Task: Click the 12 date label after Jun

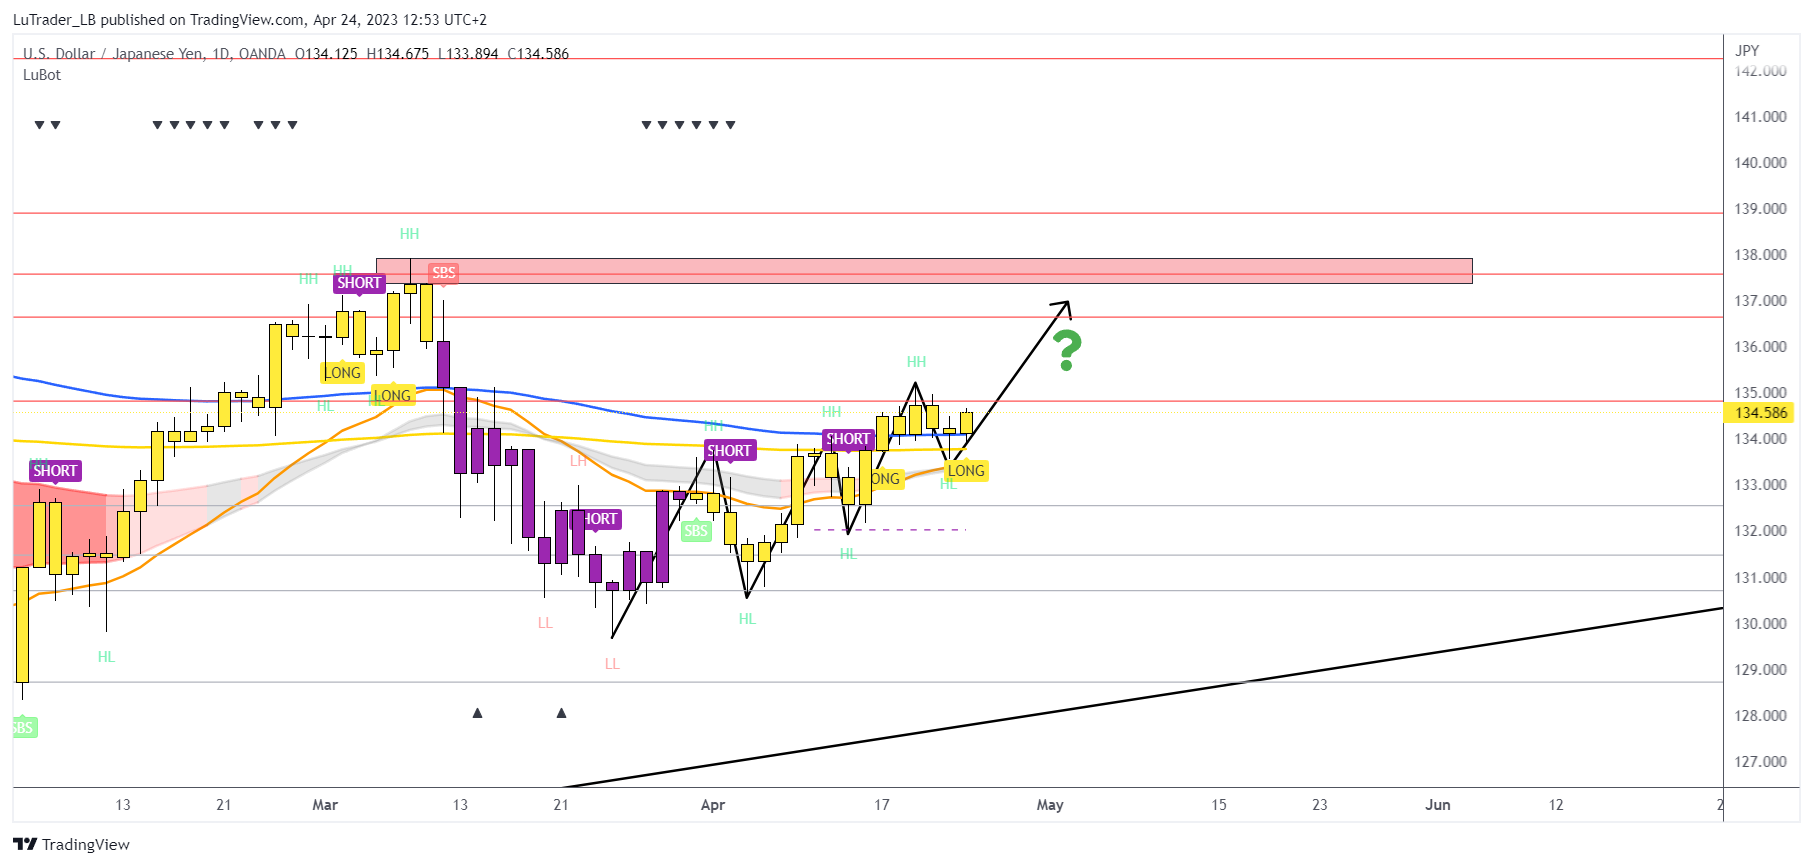Action: 1556,805
